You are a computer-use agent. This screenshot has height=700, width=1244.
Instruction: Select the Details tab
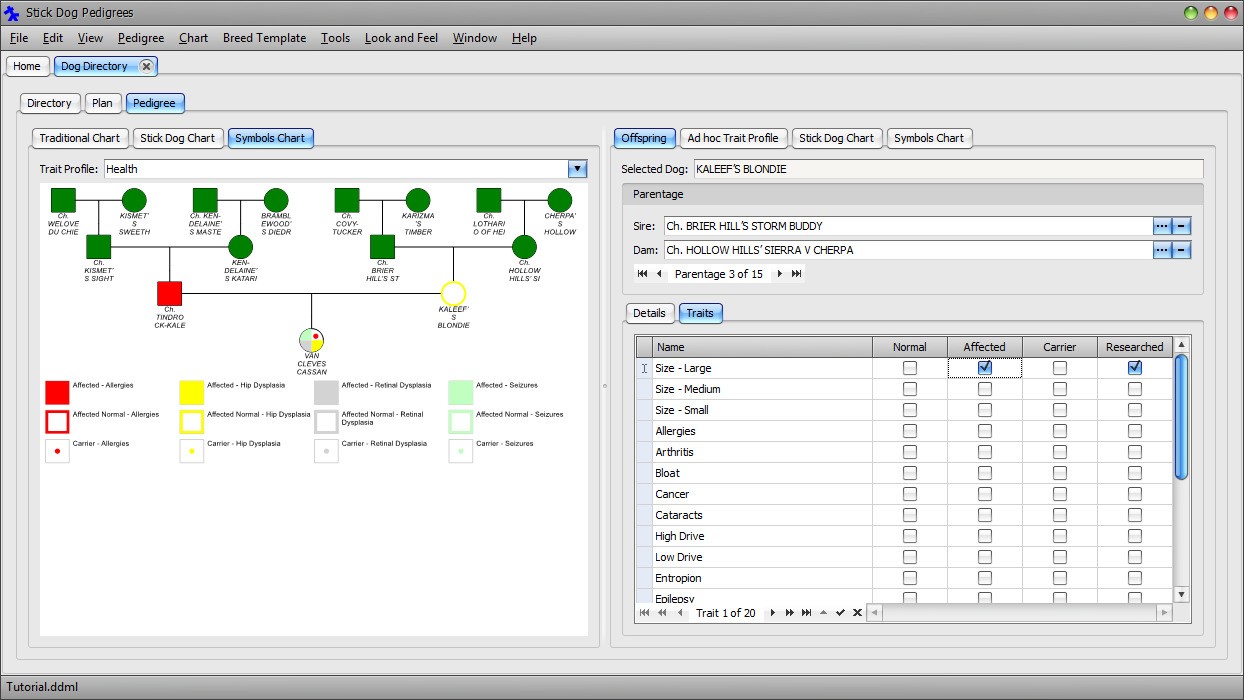pos(648,313)
